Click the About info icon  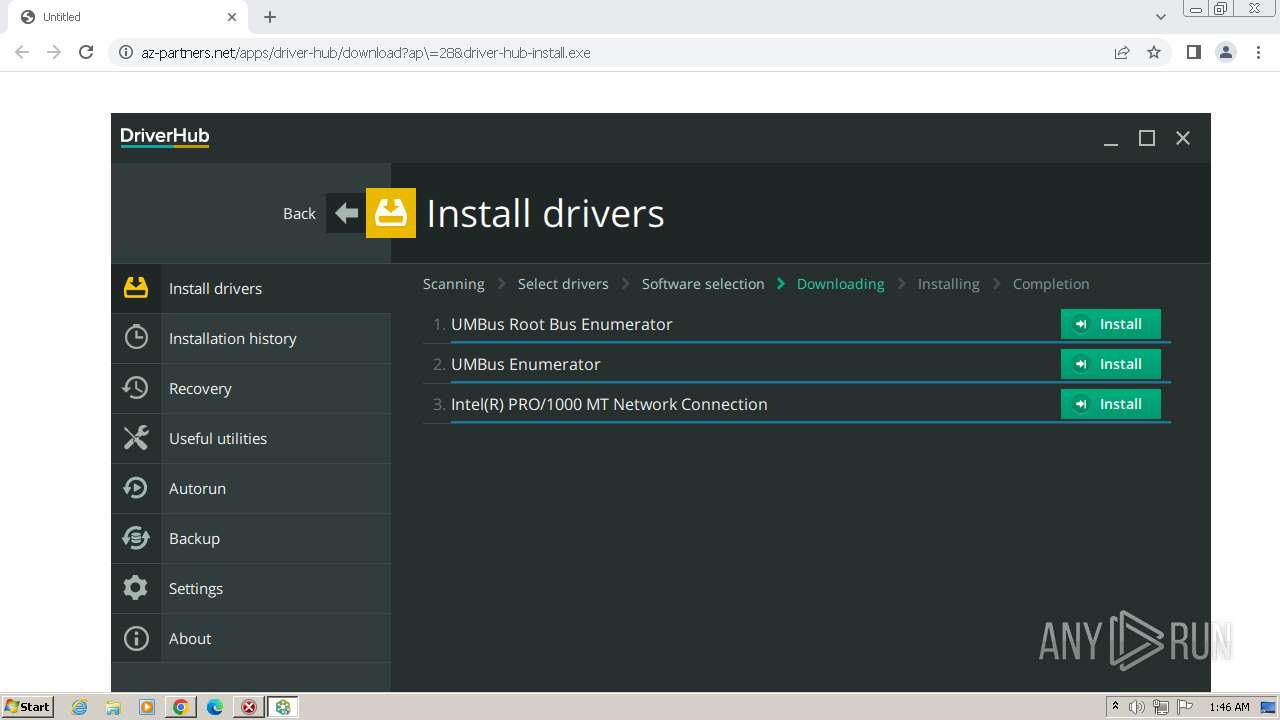click(x=136, y=638)
